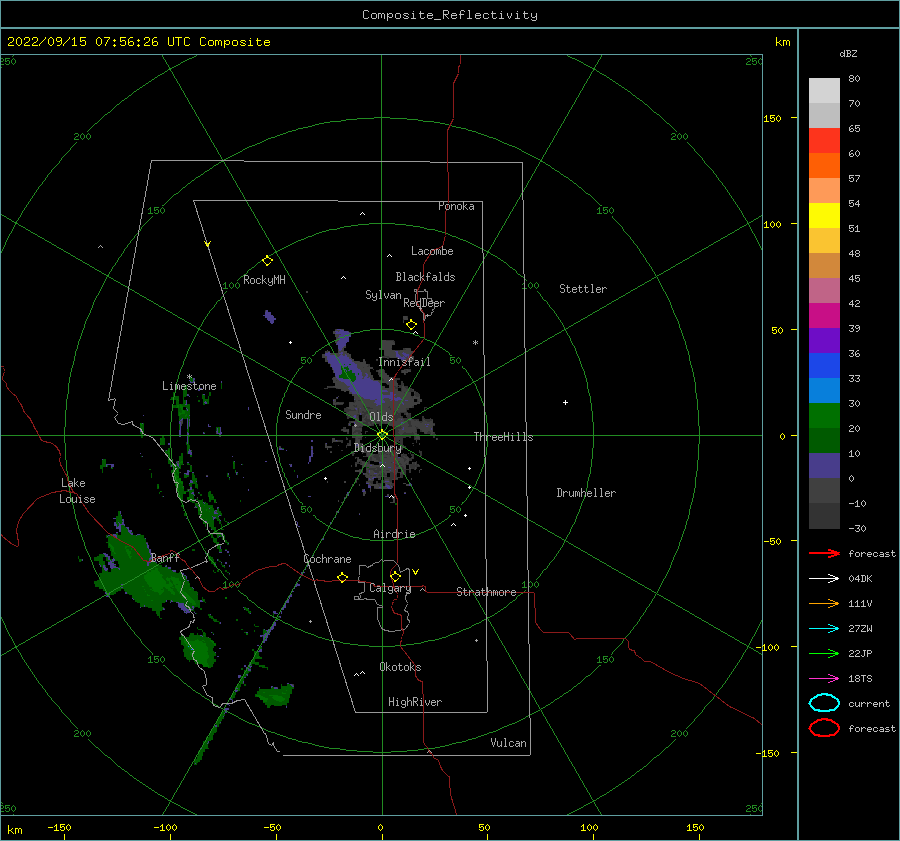
Task: Click the Olds label
Action: 381,417
